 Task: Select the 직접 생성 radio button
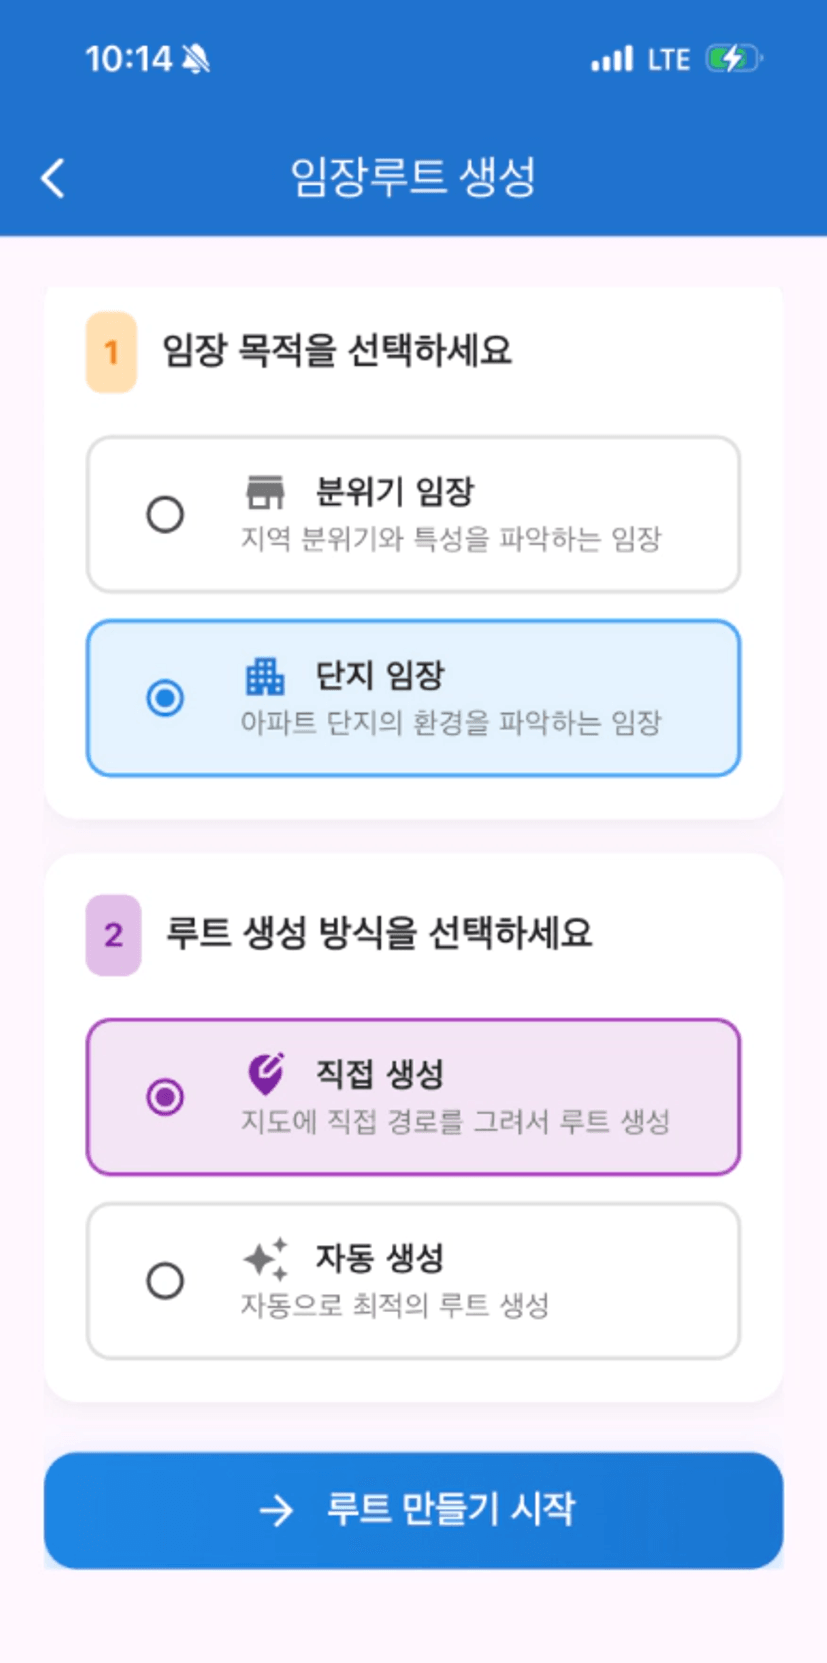click(x=165, y=1097)
